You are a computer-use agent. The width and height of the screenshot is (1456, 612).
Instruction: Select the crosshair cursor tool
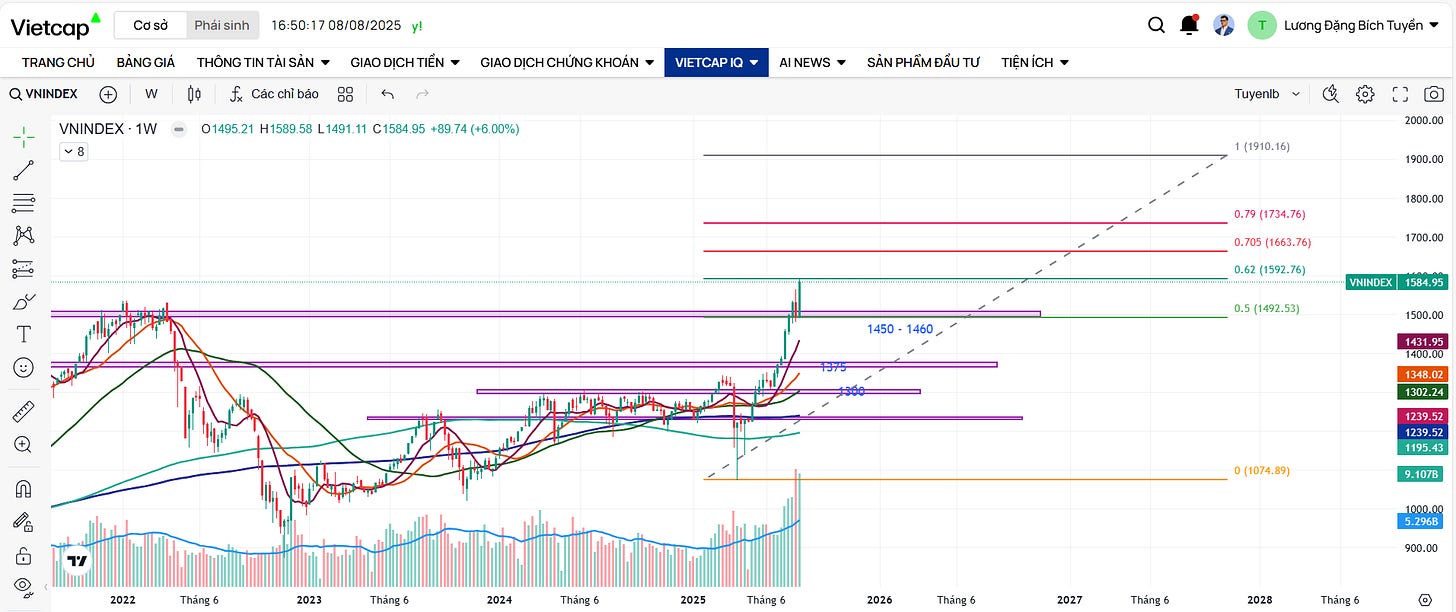(23, 137)
